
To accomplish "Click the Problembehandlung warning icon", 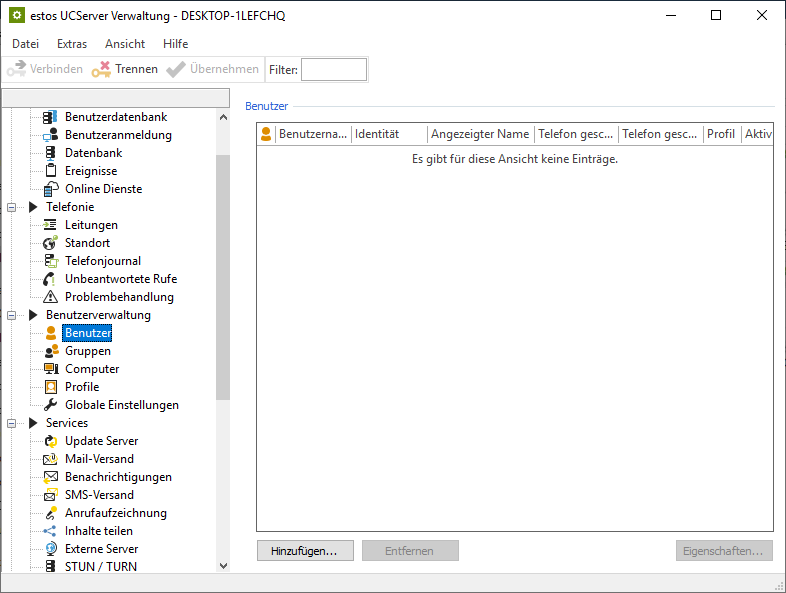I will coord(51,297).
